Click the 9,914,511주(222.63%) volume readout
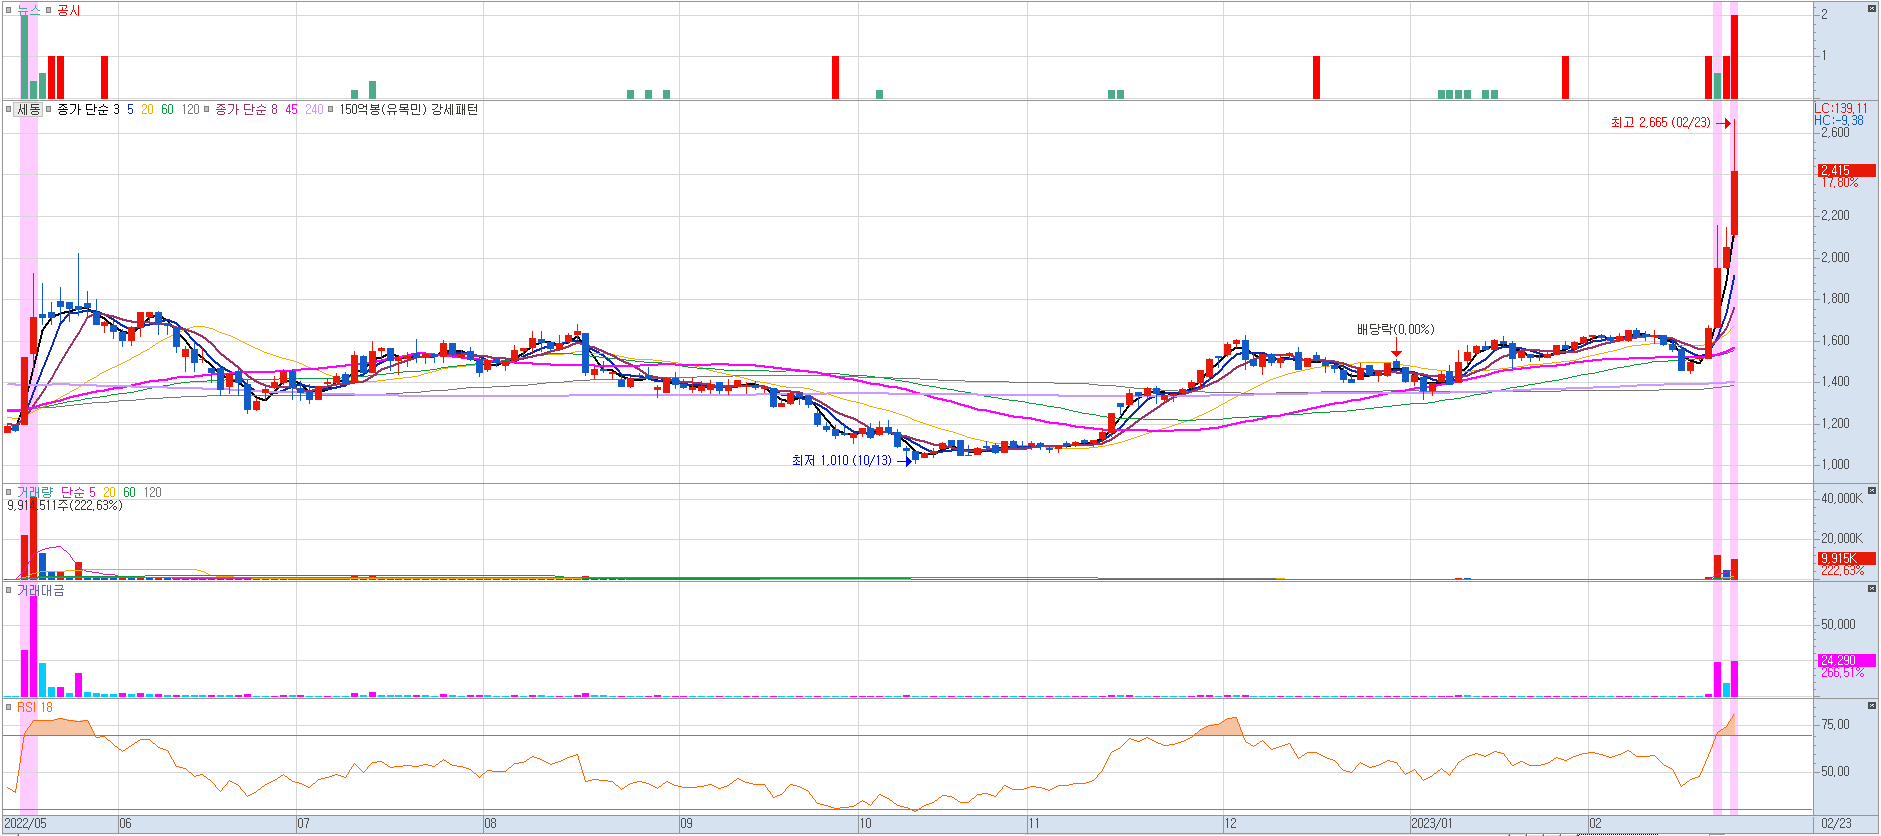This screenshot has width=1881, height=836. tap(65, 505)
